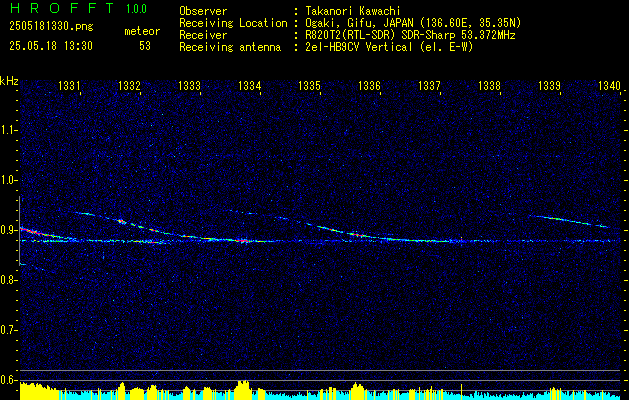
Task: Click the 1339 time marker
Action: click(x=550, y=85)
